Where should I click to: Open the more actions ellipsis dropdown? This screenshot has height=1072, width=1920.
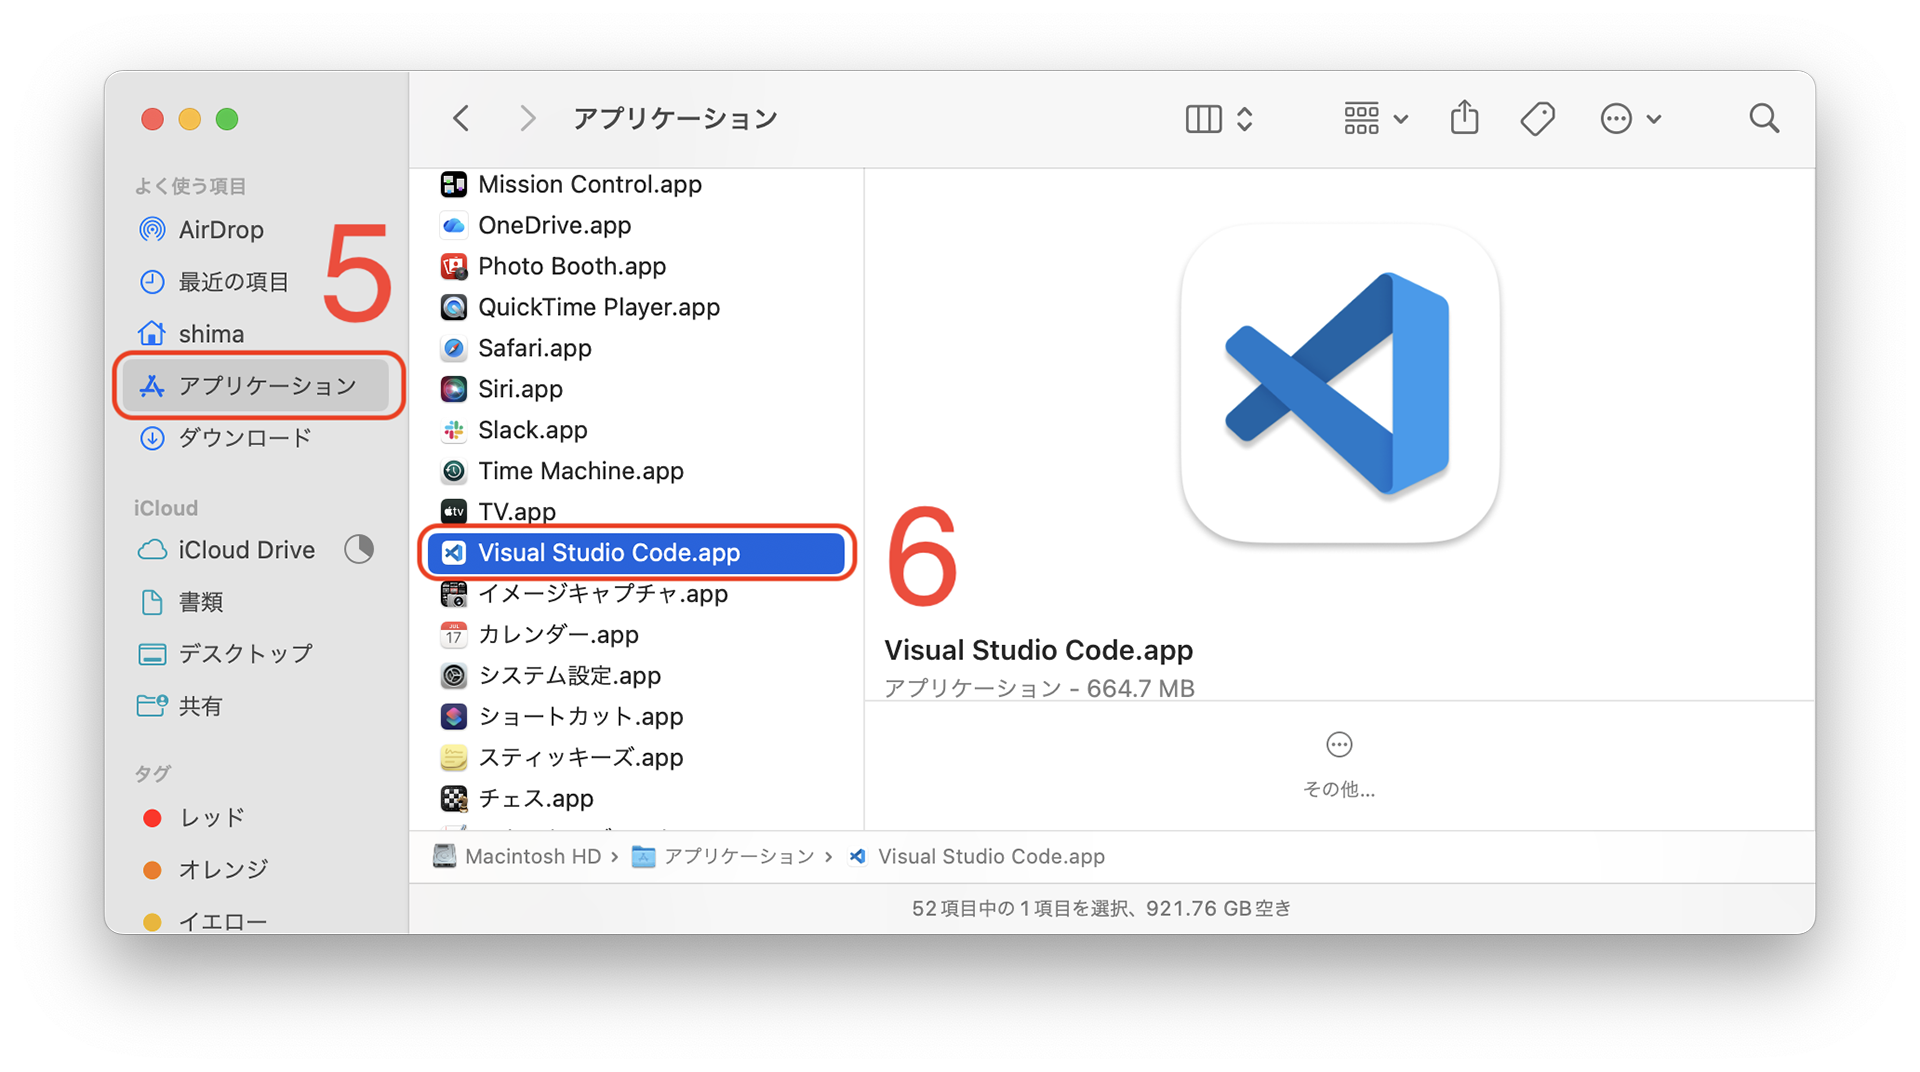[x=1630, y=118]
